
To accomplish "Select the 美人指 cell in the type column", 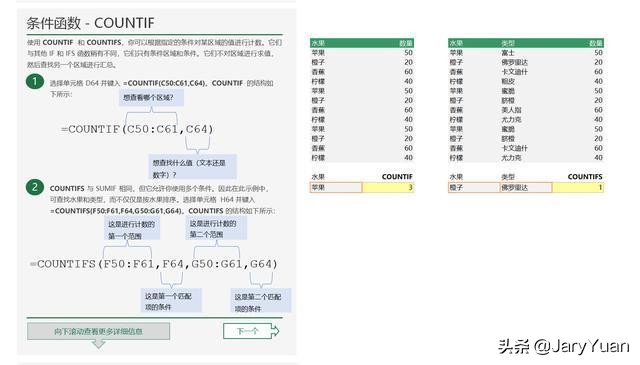I will click(x=511, y=110).
